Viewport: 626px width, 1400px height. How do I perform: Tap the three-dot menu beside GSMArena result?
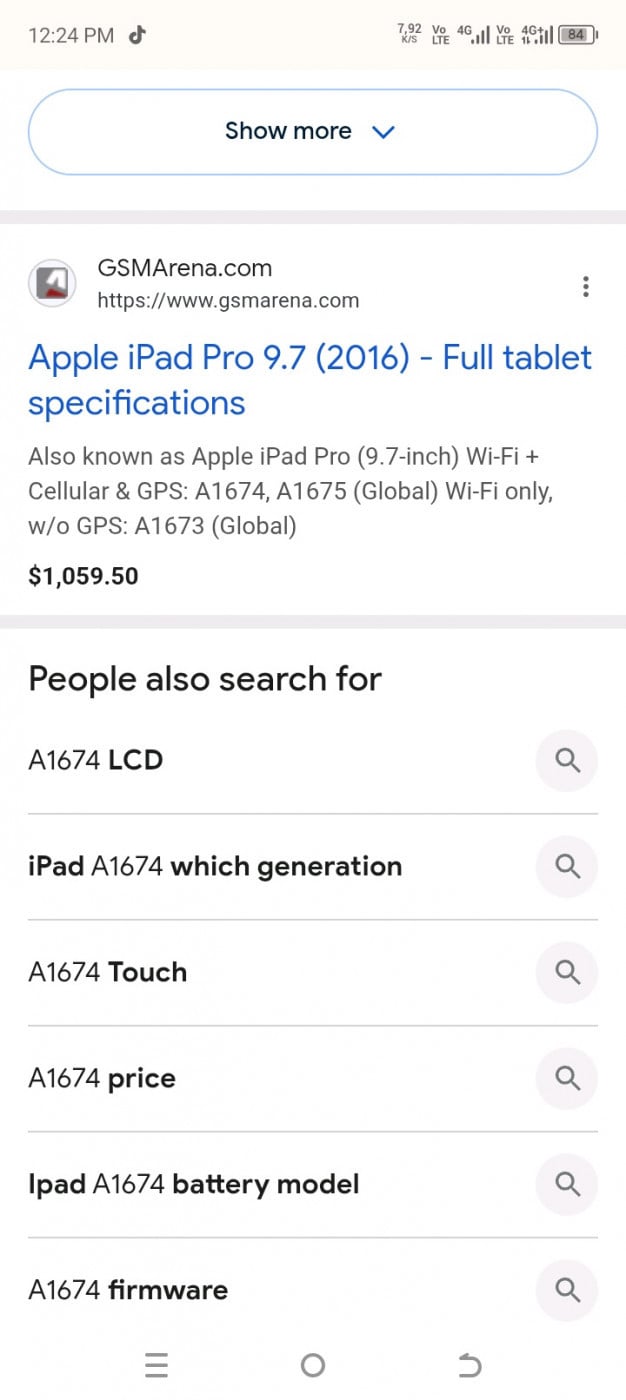(x=585, y=287)
